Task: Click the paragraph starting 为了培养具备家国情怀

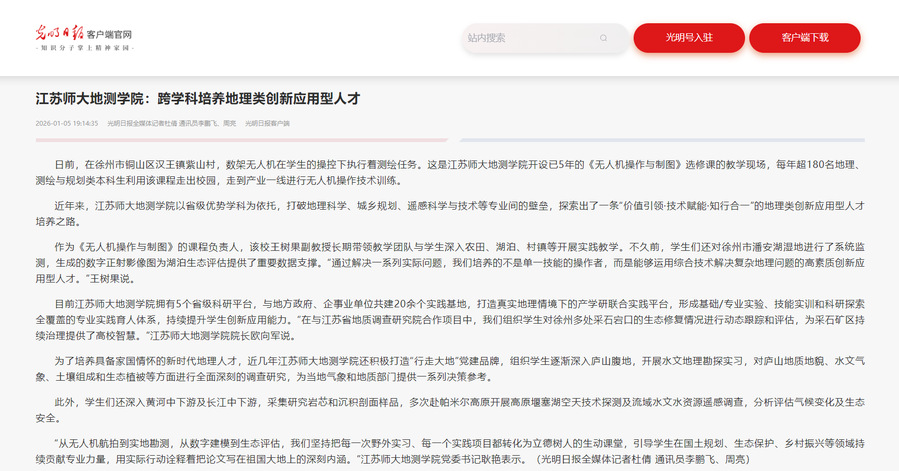Action: pyautogui.click(x=449, y=368)
